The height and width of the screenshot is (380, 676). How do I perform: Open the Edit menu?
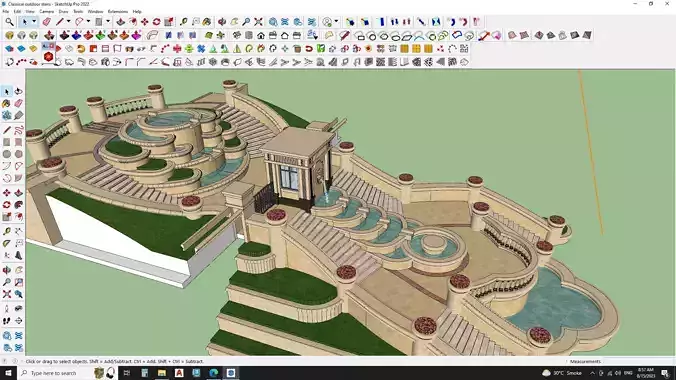pyautogui.click(x=17, y=12)
